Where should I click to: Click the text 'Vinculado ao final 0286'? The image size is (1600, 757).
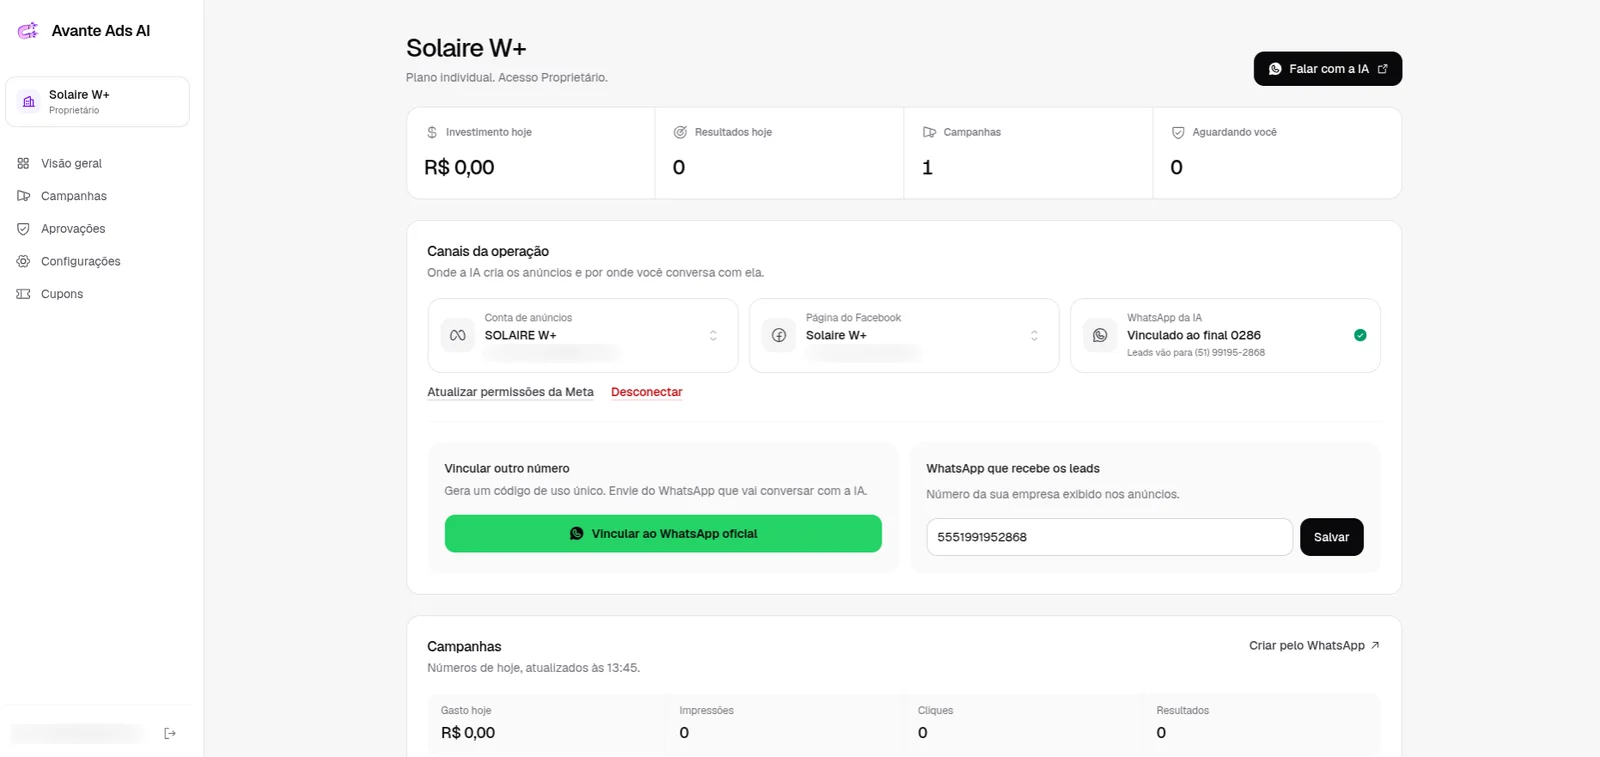click(x=1194, y=335)
